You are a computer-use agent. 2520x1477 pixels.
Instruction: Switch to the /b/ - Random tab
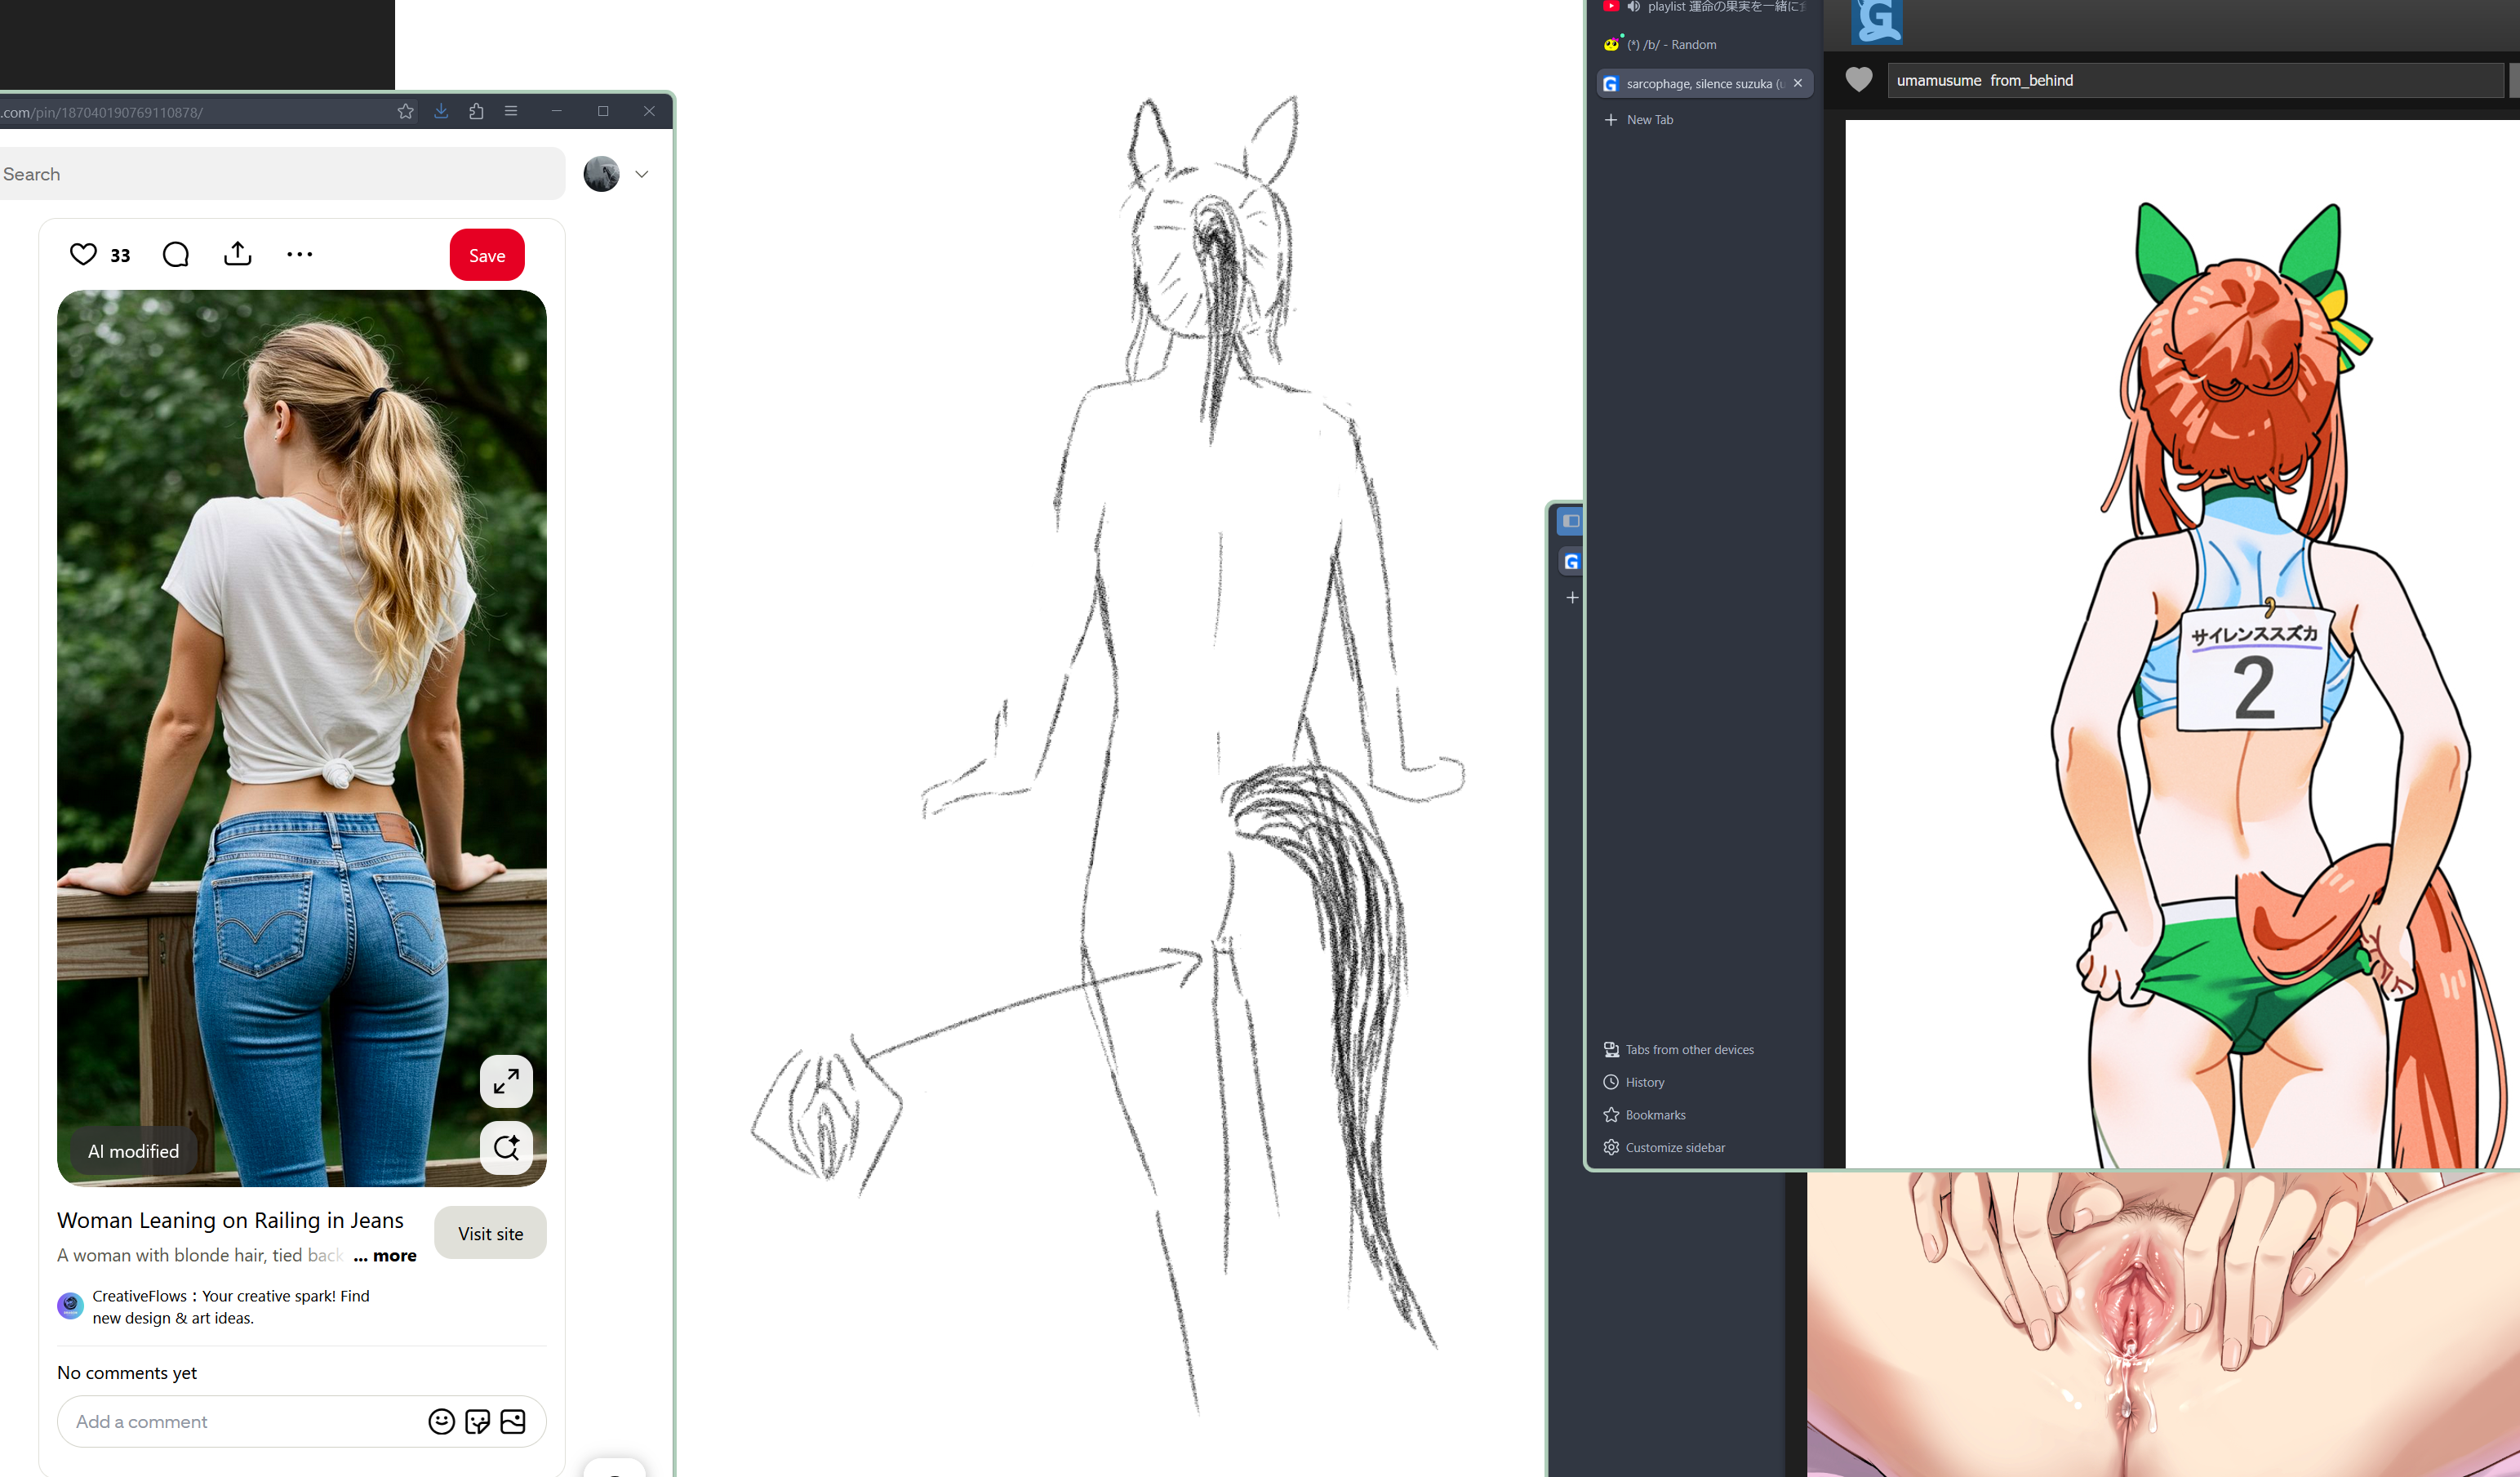coord(1705,45)
